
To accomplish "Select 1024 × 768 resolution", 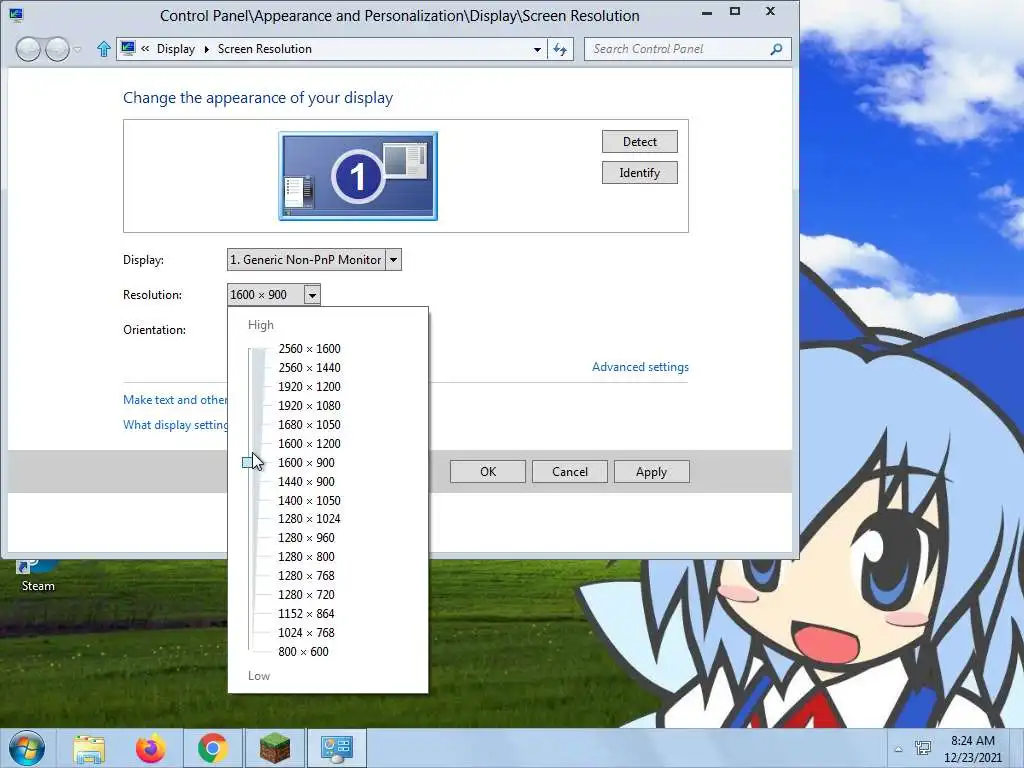I will click(306, 632).
